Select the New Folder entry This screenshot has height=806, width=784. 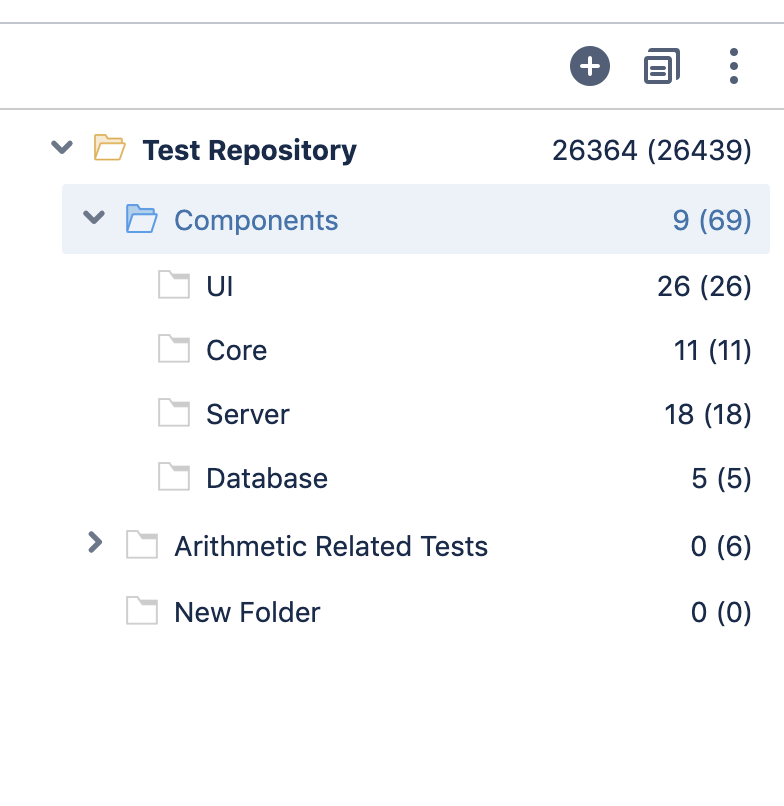pyautogui.click(x=415, y=612)
